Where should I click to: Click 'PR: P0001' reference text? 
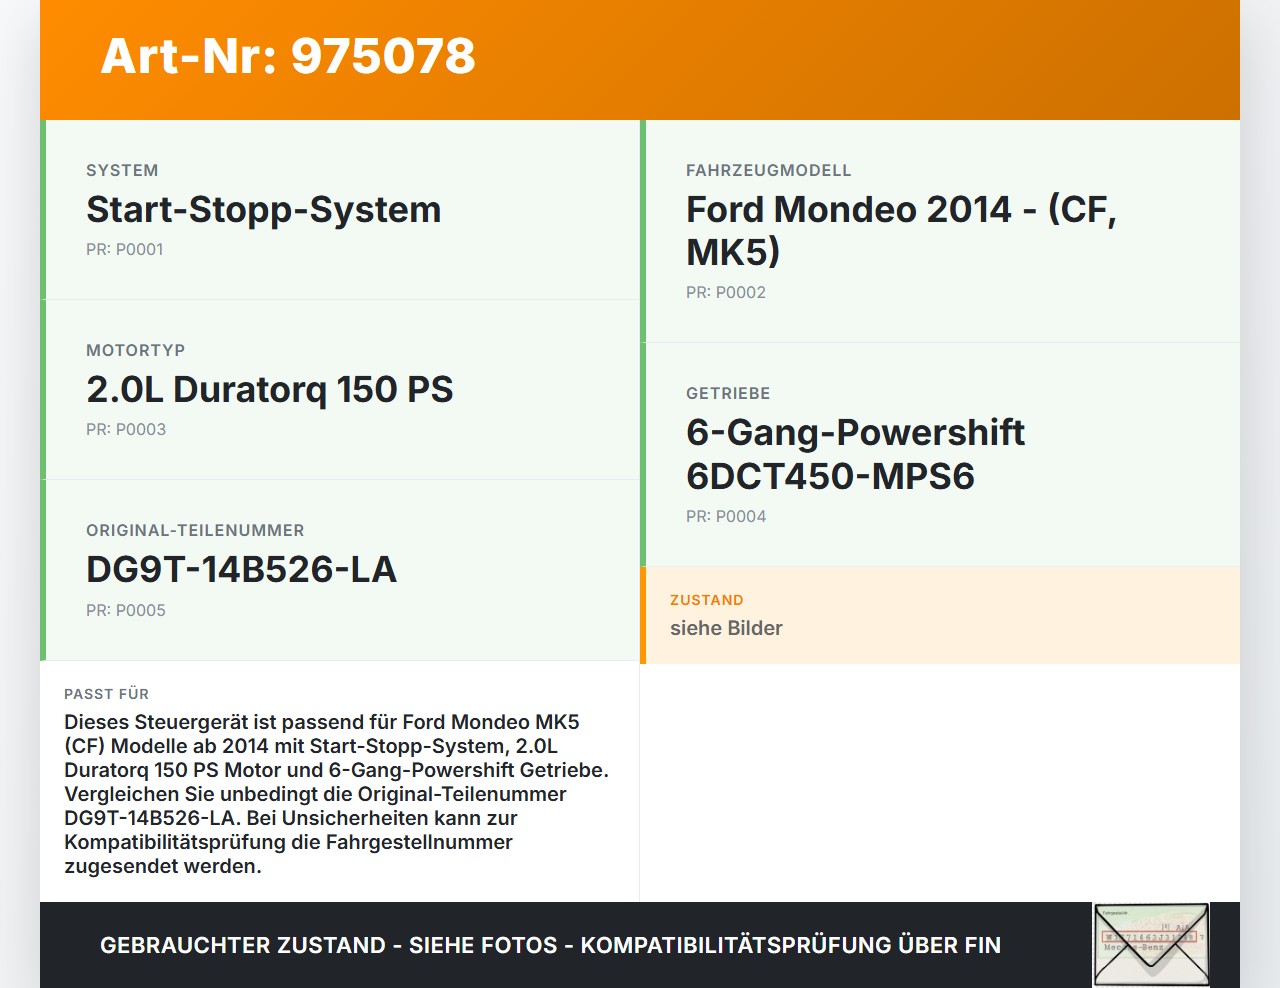pyautogui.click(x=125, y=249)
